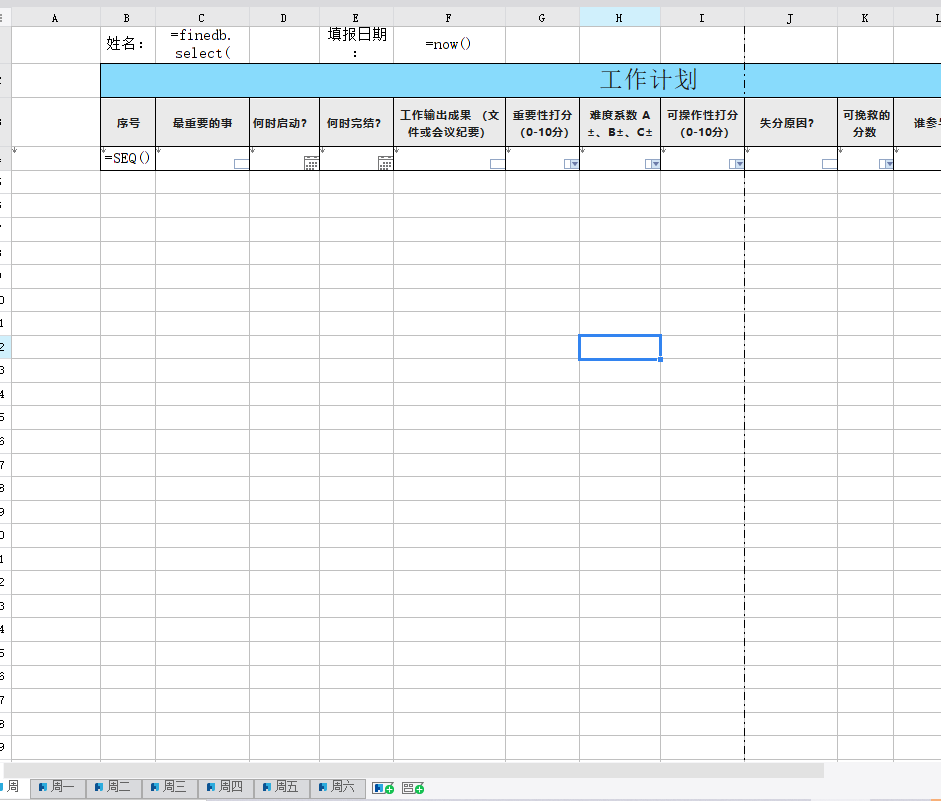Click the add aggregation sheet icon

coord(413,788)
